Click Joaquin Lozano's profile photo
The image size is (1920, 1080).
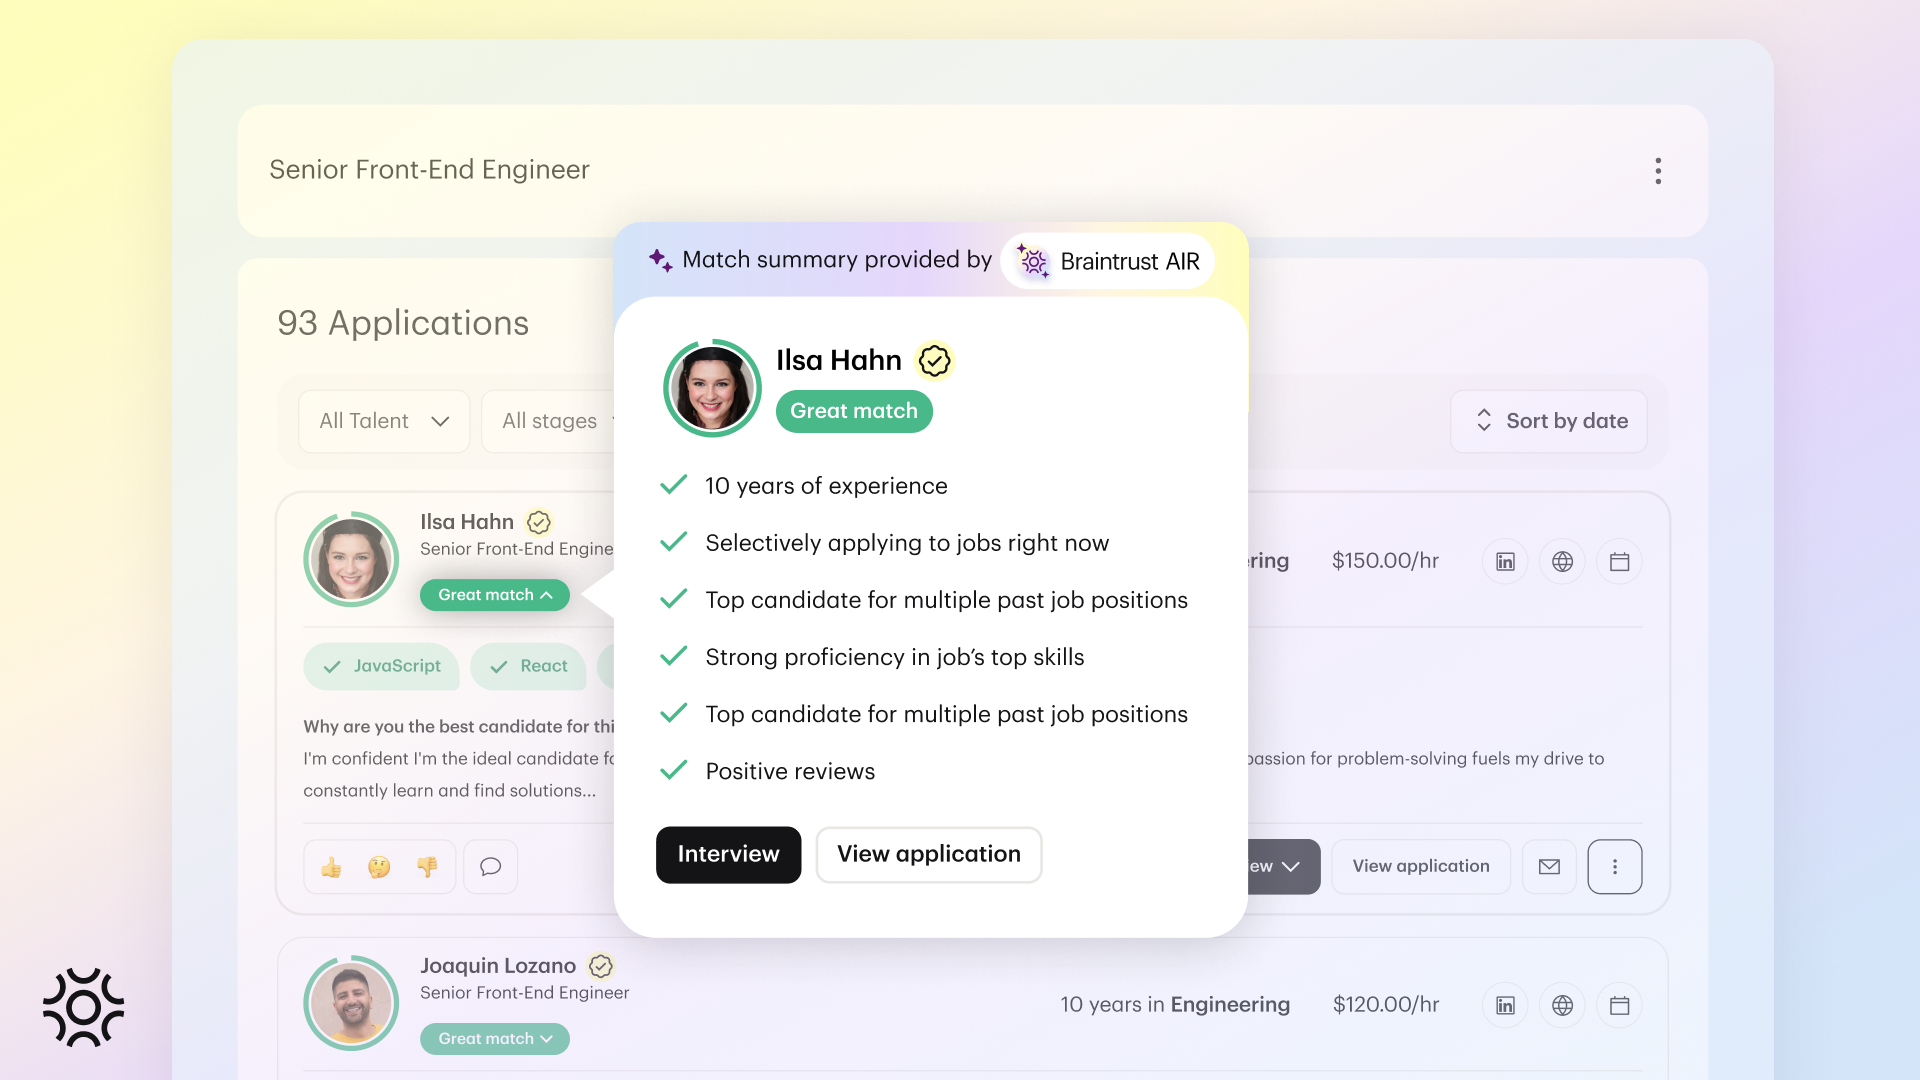coord(351,1003)
